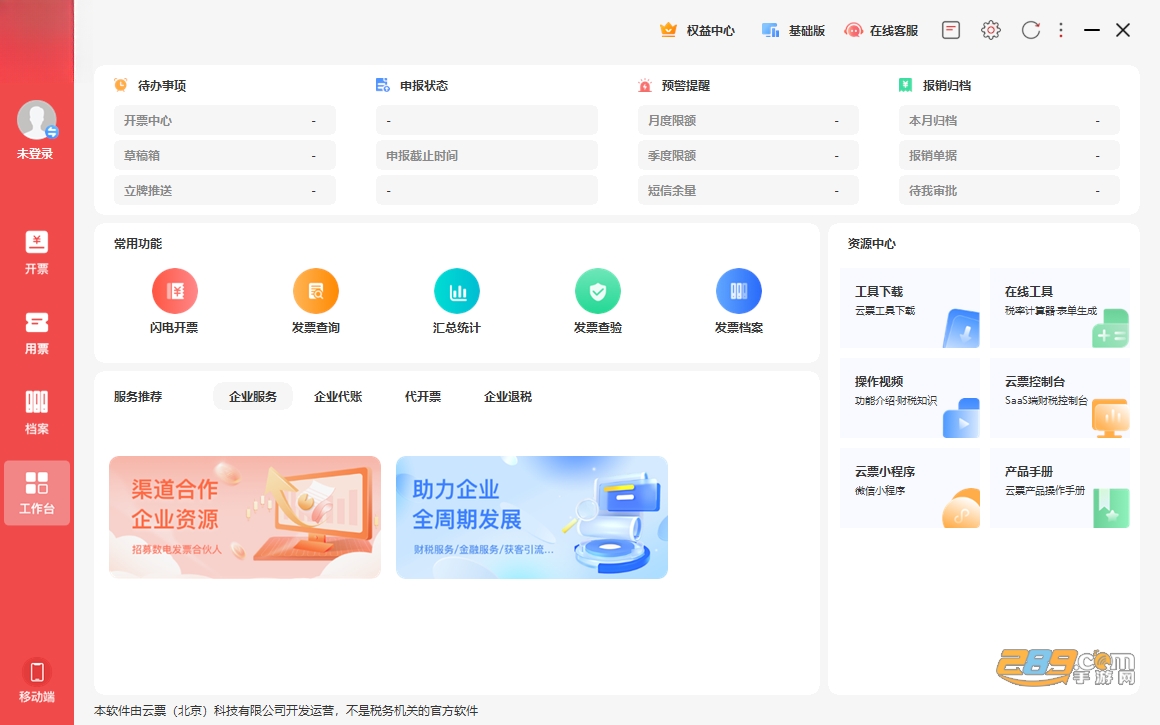The height and width of the screenshot is (725, 1160).
Task: Click the 季度限额 row
Action: [748, 155]
